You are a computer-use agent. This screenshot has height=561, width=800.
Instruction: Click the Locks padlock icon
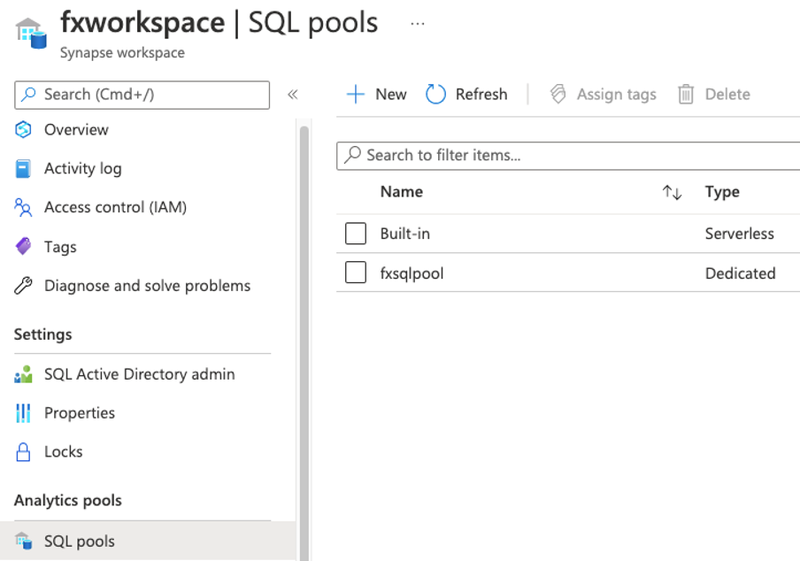tap(23, 452)
